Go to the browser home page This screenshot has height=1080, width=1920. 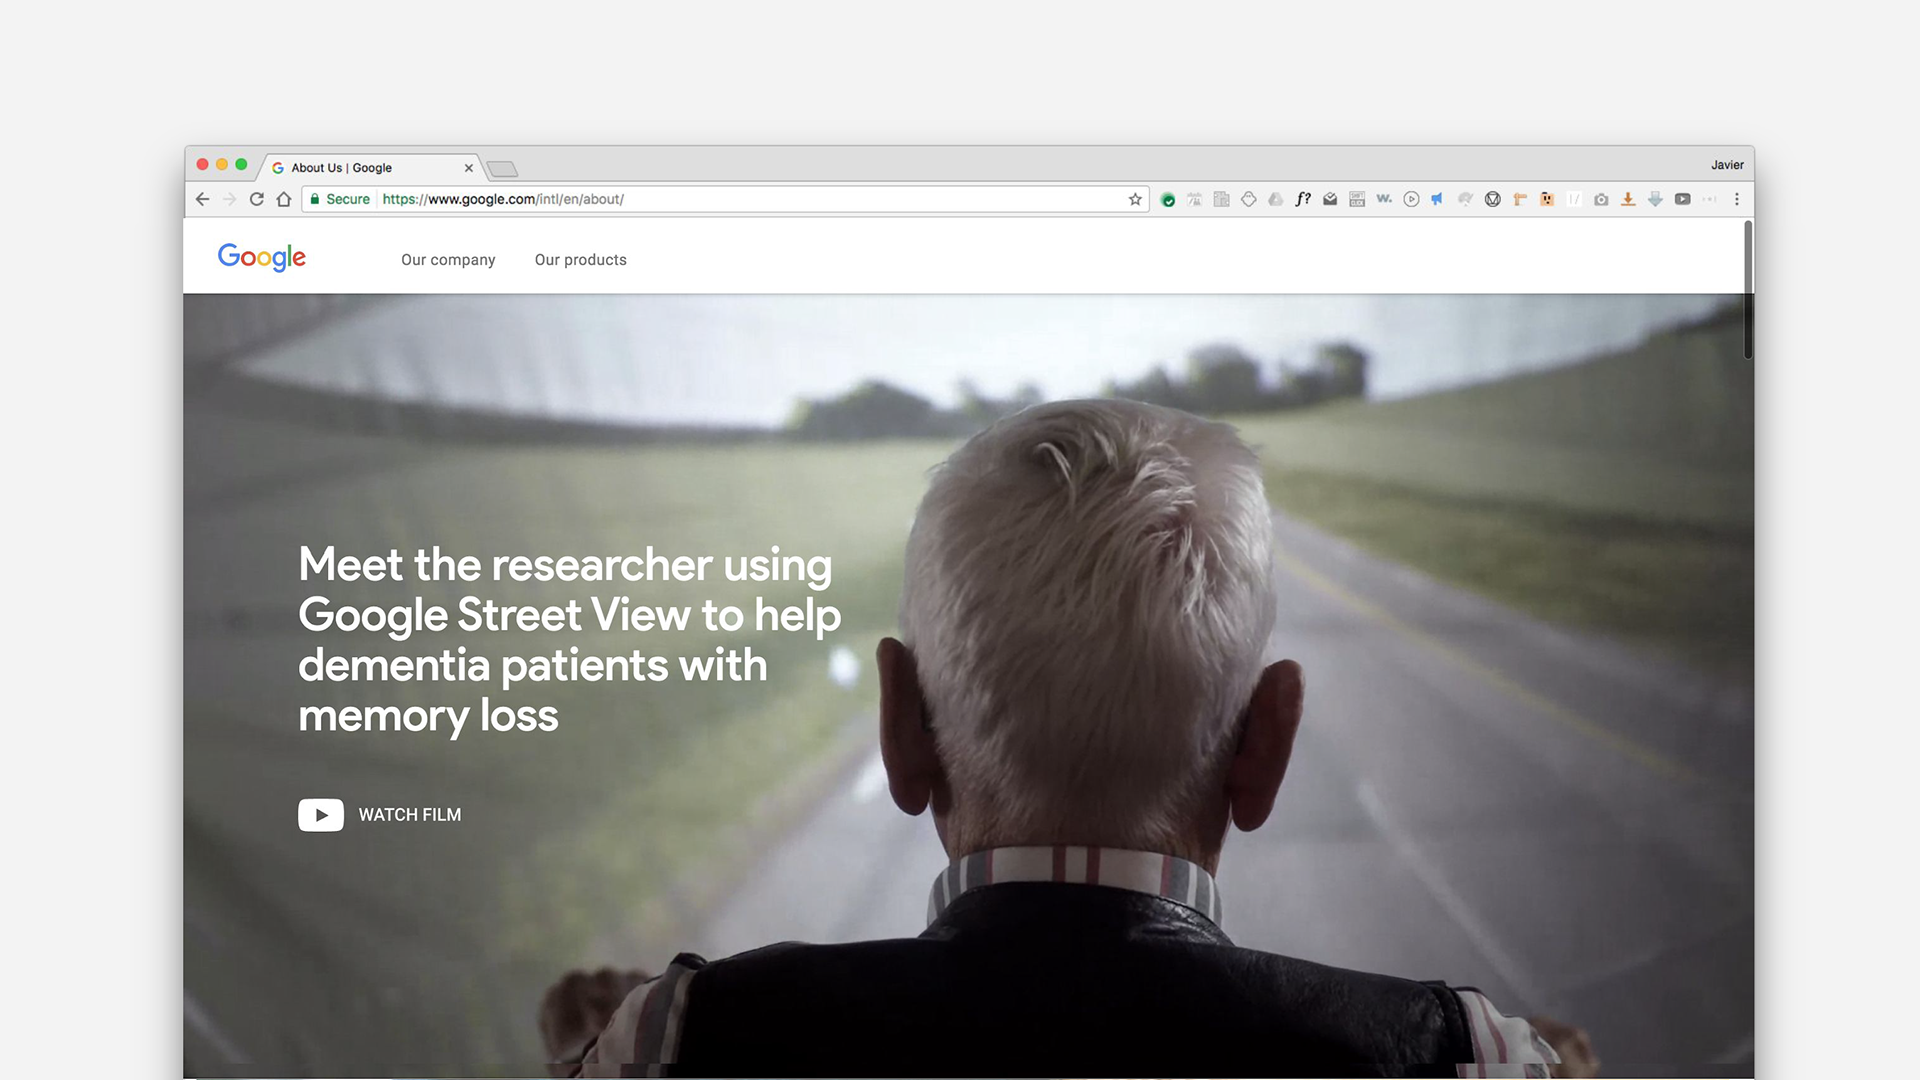click(284, 199)
